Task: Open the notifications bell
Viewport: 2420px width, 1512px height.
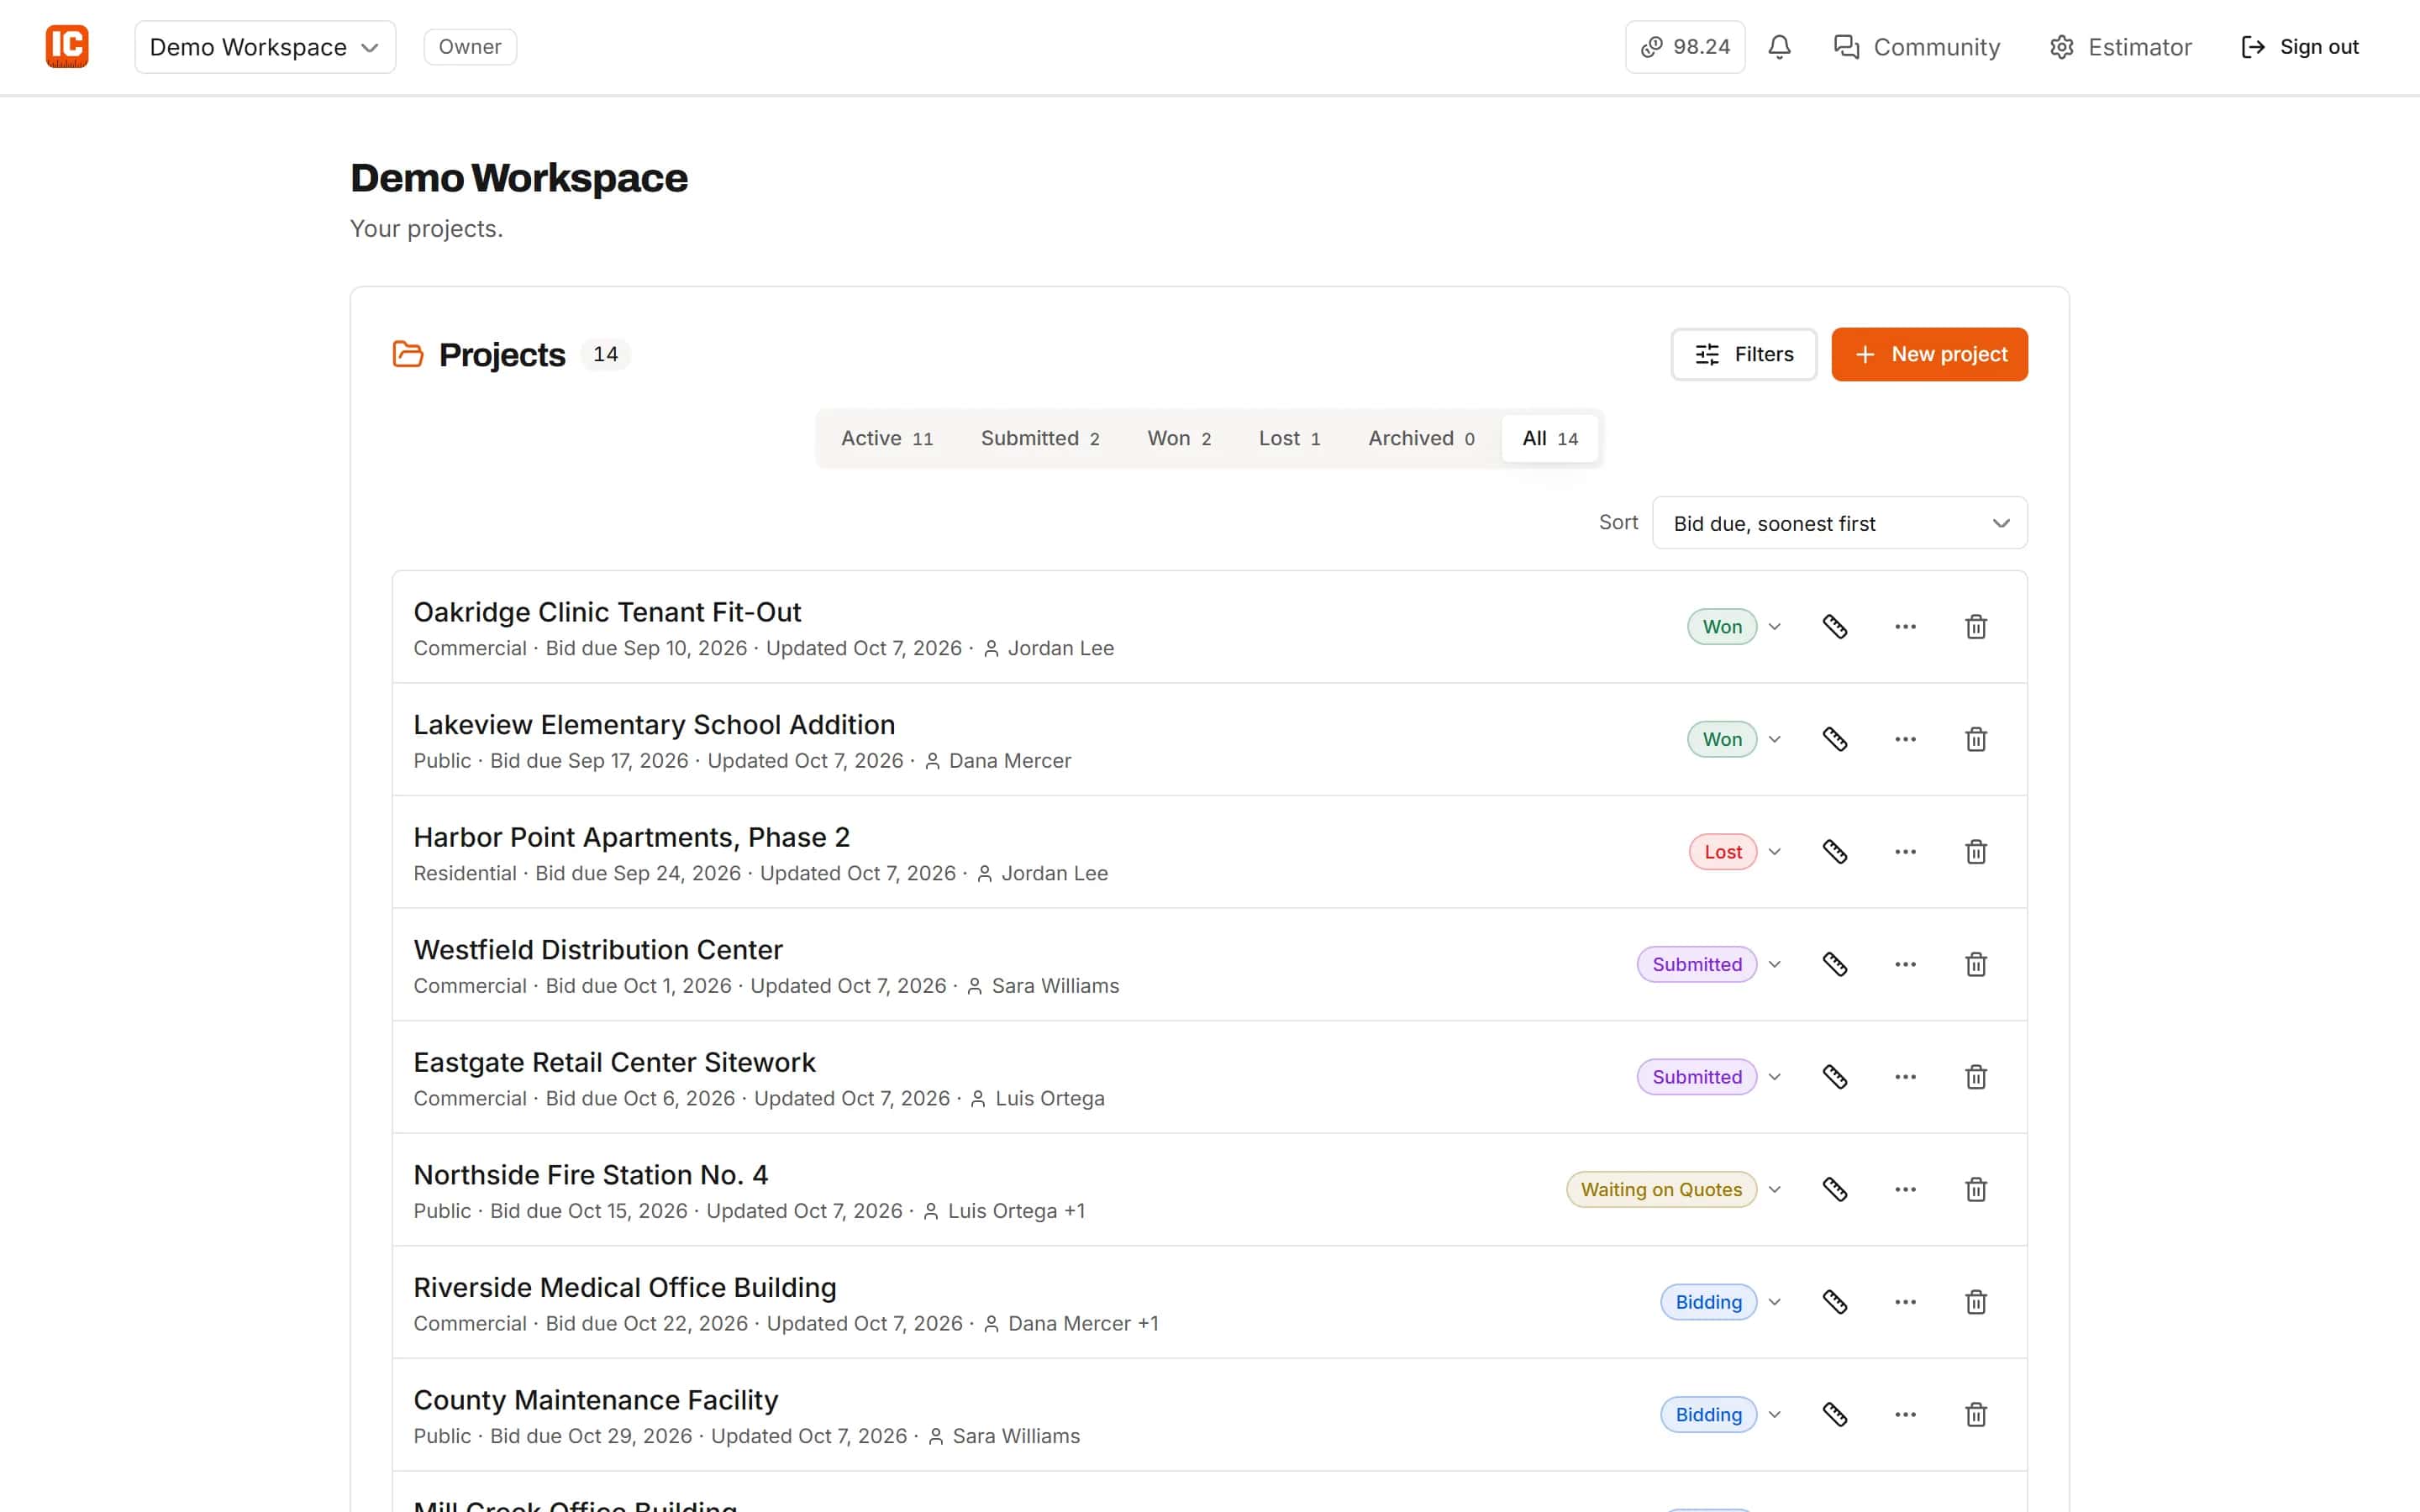Action: 1779,47
